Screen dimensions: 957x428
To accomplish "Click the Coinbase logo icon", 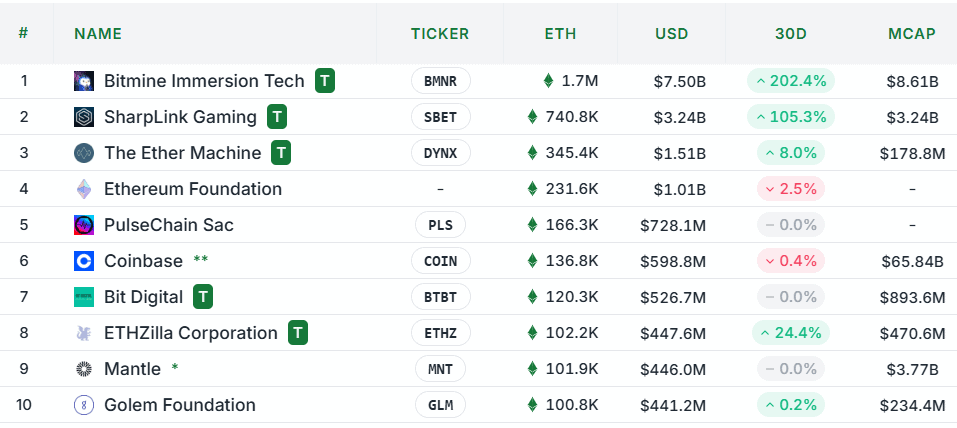I will (84, 261).
